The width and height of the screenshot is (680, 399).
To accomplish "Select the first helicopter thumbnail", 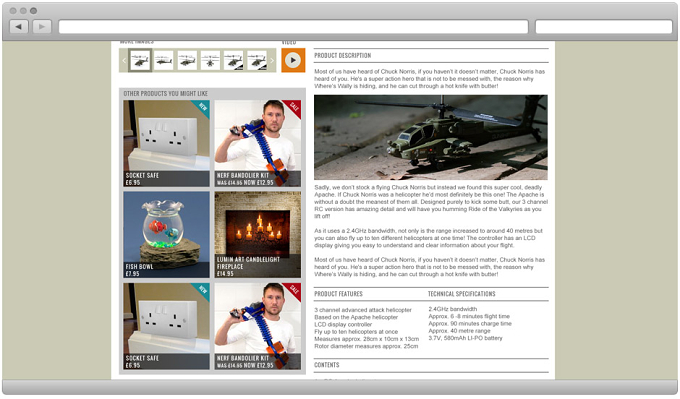I will [x=140, y=60].
